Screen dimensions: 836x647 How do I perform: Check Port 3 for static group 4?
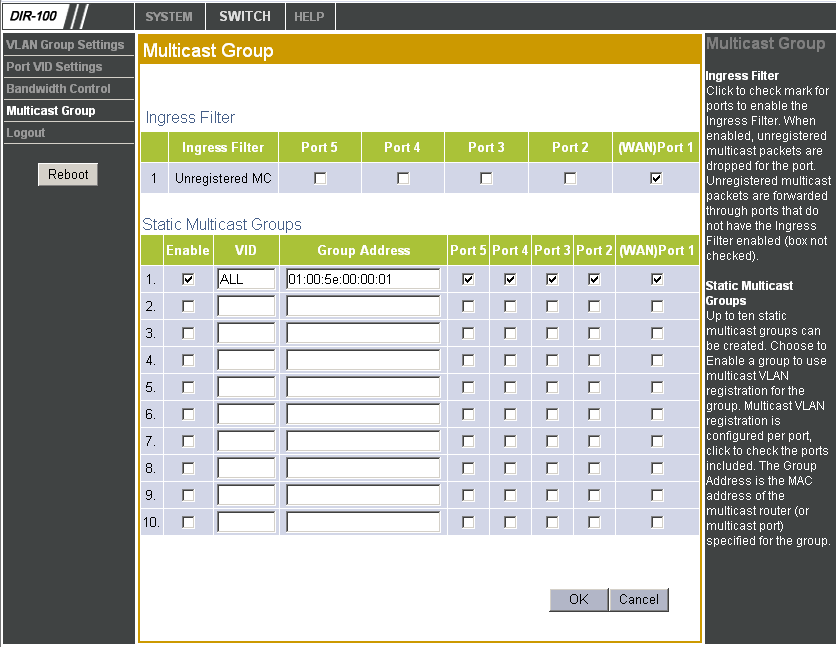(x=552, y=360)
